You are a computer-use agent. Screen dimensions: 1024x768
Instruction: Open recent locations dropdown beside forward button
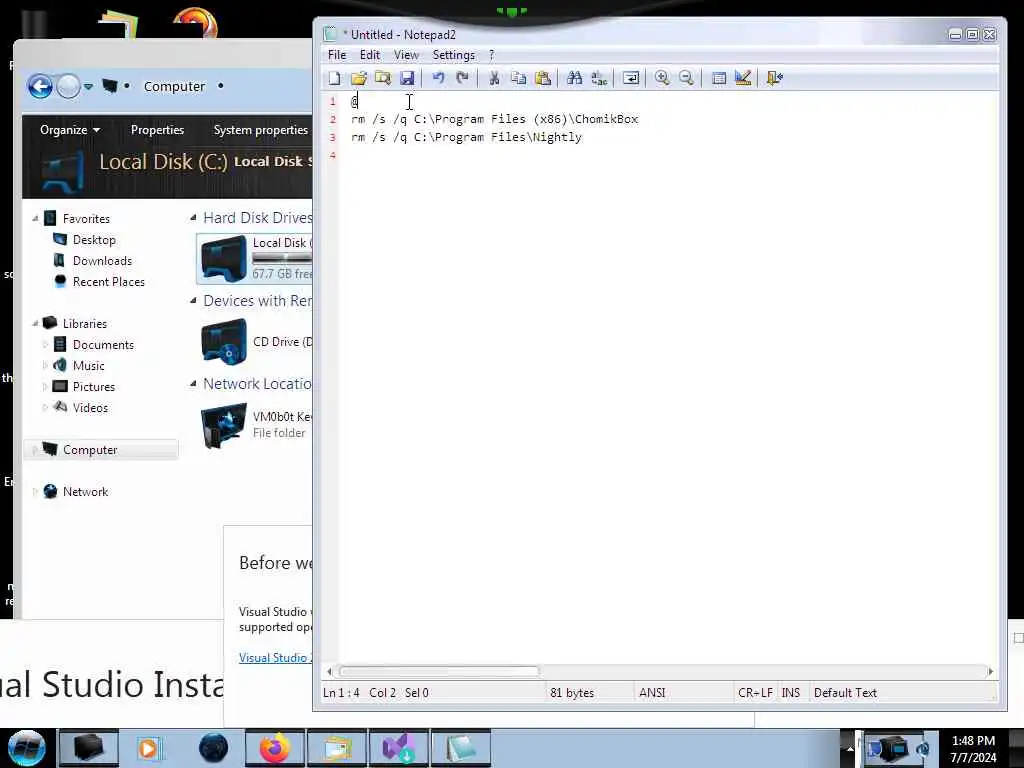tap(88, 86)
